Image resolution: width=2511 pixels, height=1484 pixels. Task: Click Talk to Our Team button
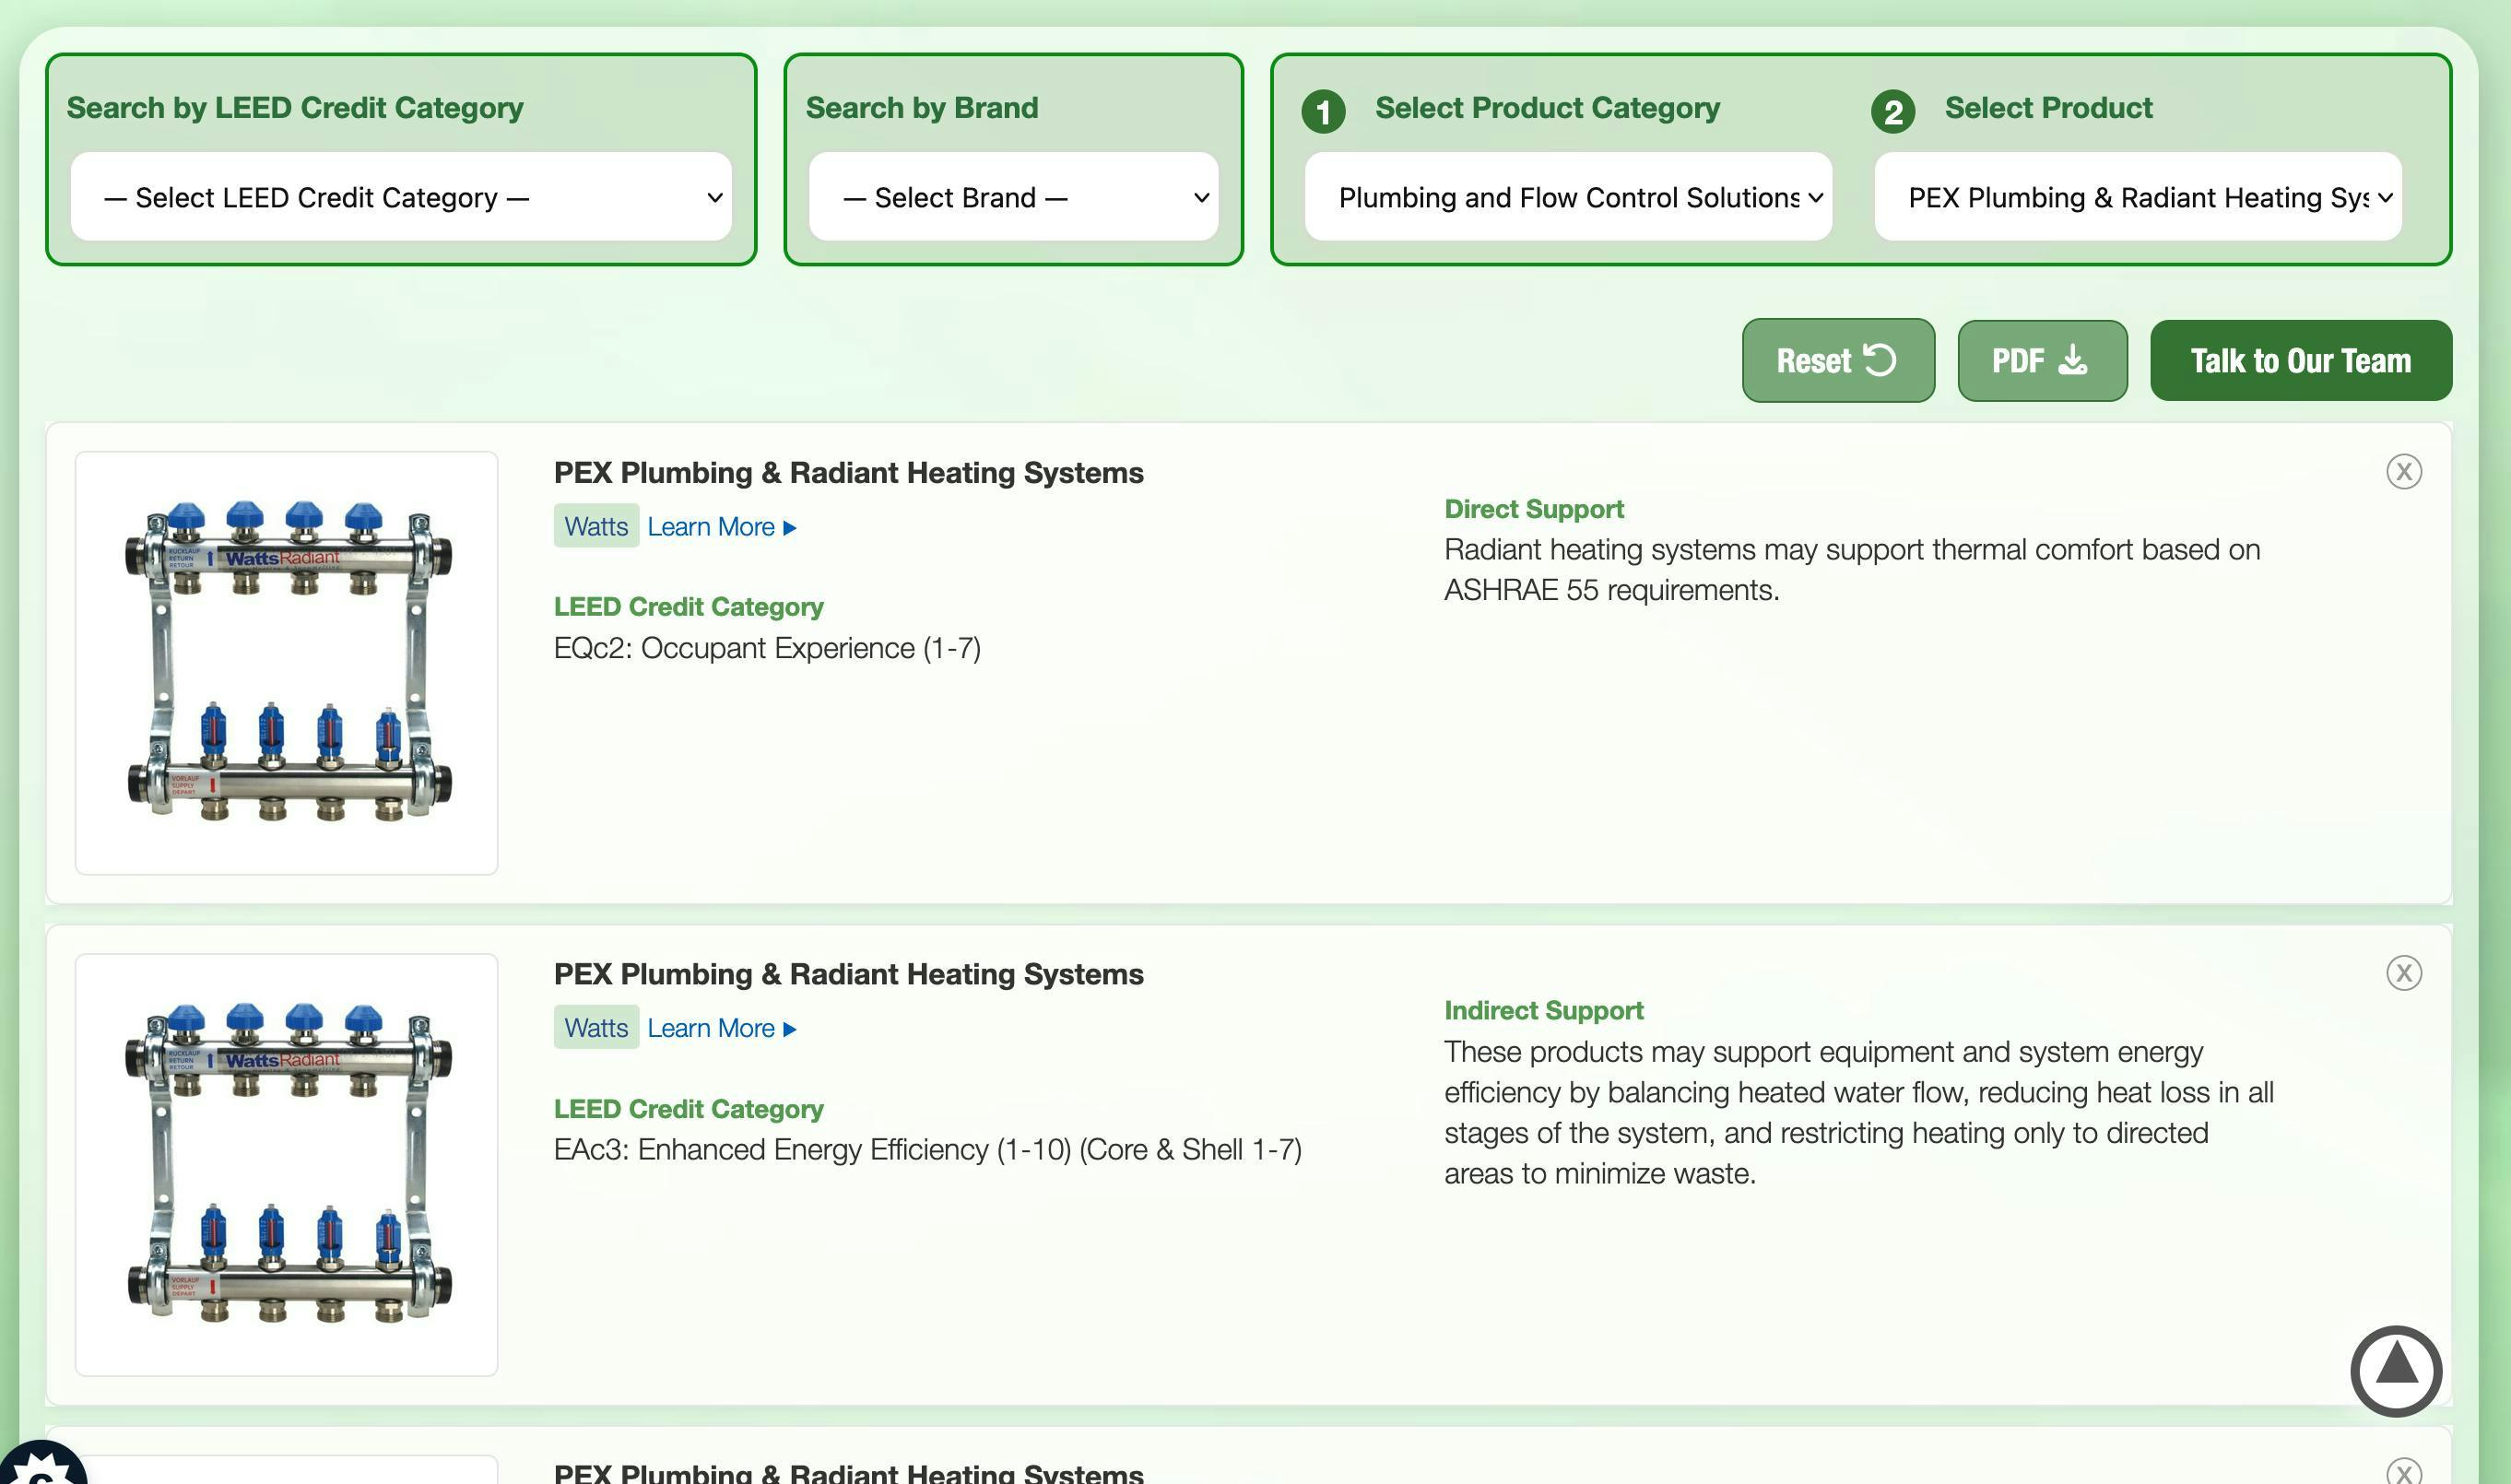pyautogui.click(x=2301, y=361)
